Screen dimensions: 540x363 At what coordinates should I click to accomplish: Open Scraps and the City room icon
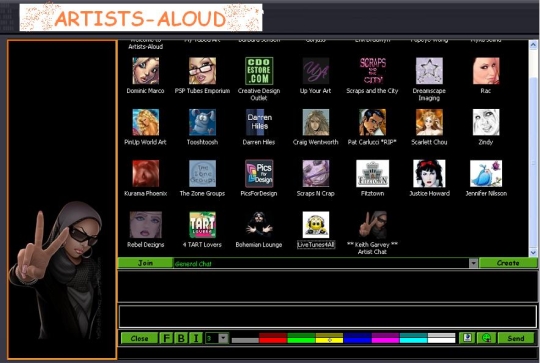pyautogui.click(x=373, y=71)
